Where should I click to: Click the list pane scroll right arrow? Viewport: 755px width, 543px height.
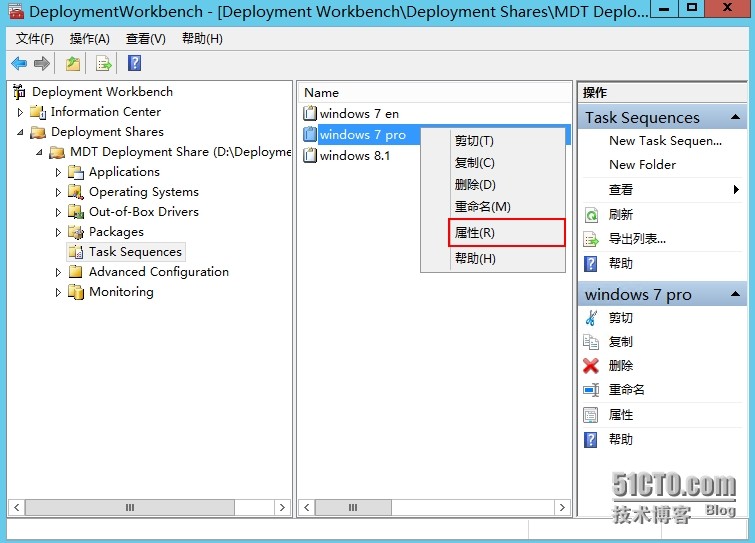tap(562, 507)
